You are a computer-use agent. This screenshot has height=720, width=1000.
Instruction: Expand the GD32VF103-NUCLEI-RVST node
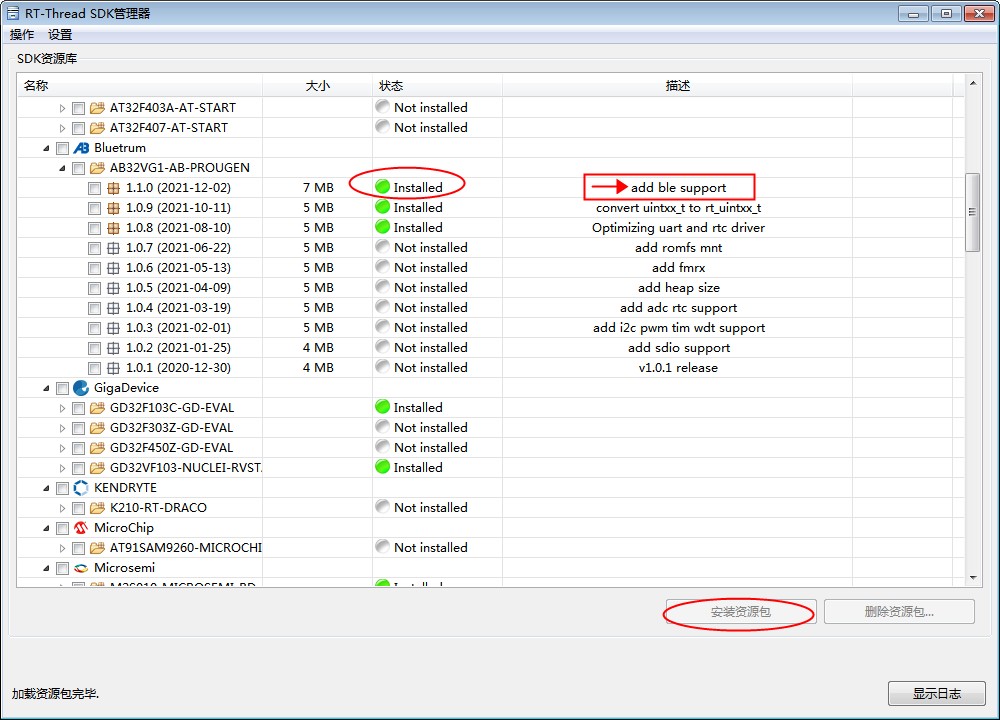(x=62, y=468)
